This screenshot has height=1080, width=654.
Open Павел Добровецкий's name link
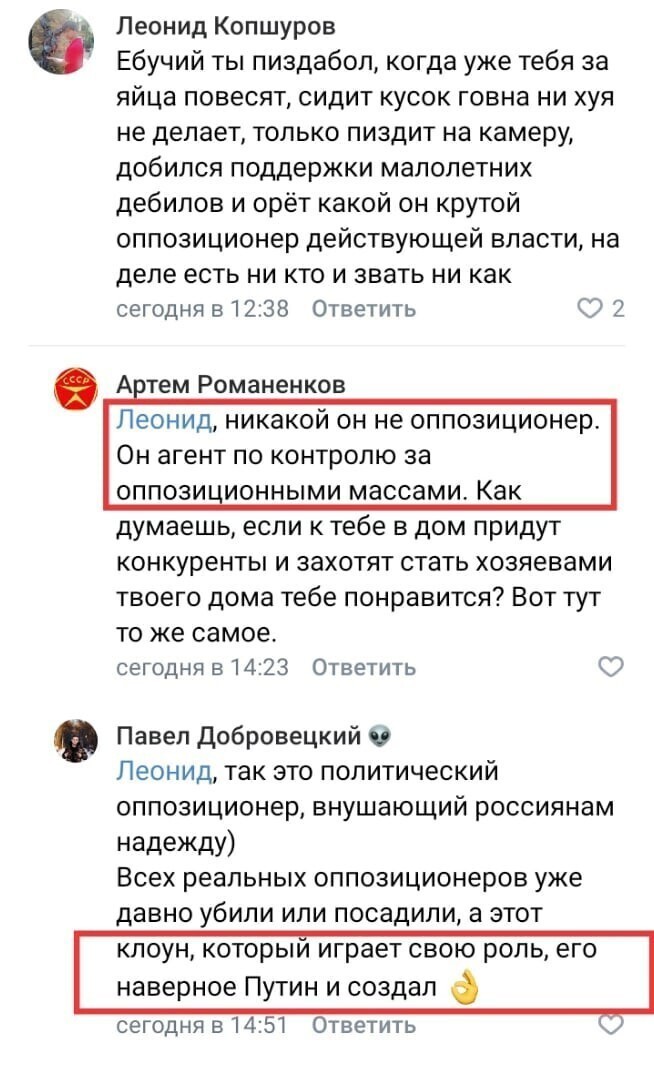(x=238, y=736)
